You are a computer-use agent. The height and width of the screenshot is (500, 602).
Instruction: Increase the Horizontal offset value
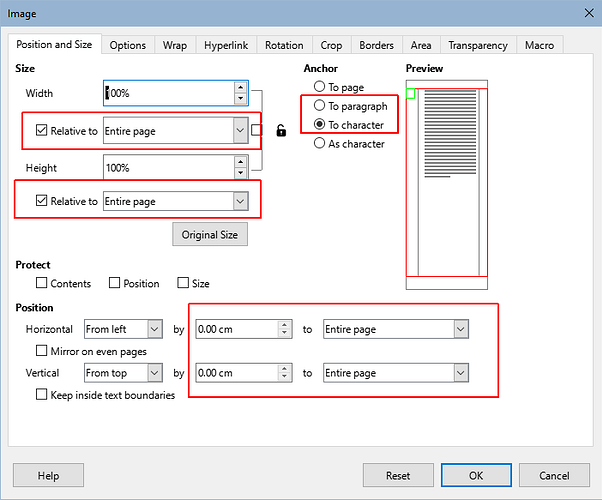coord(284,325)
